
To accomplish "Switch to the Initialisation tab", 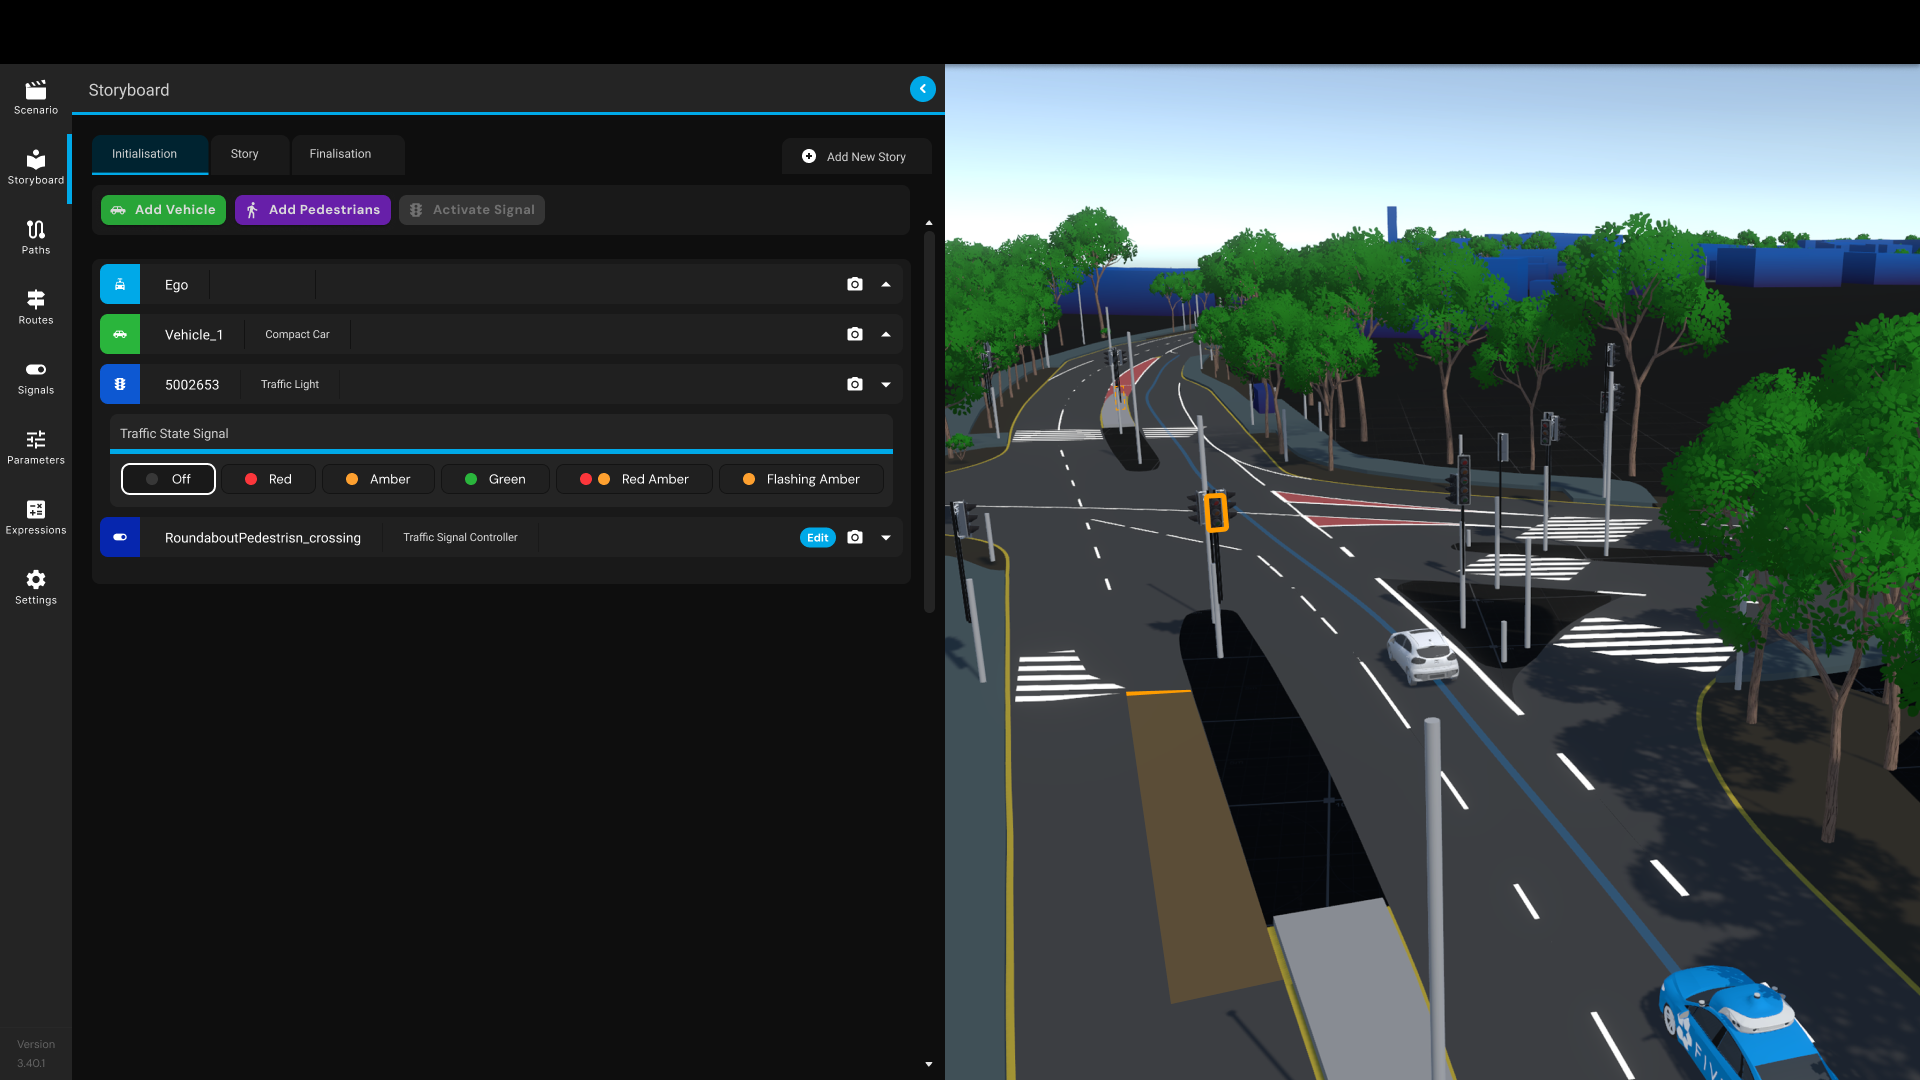I will click(x=150, y=154).
